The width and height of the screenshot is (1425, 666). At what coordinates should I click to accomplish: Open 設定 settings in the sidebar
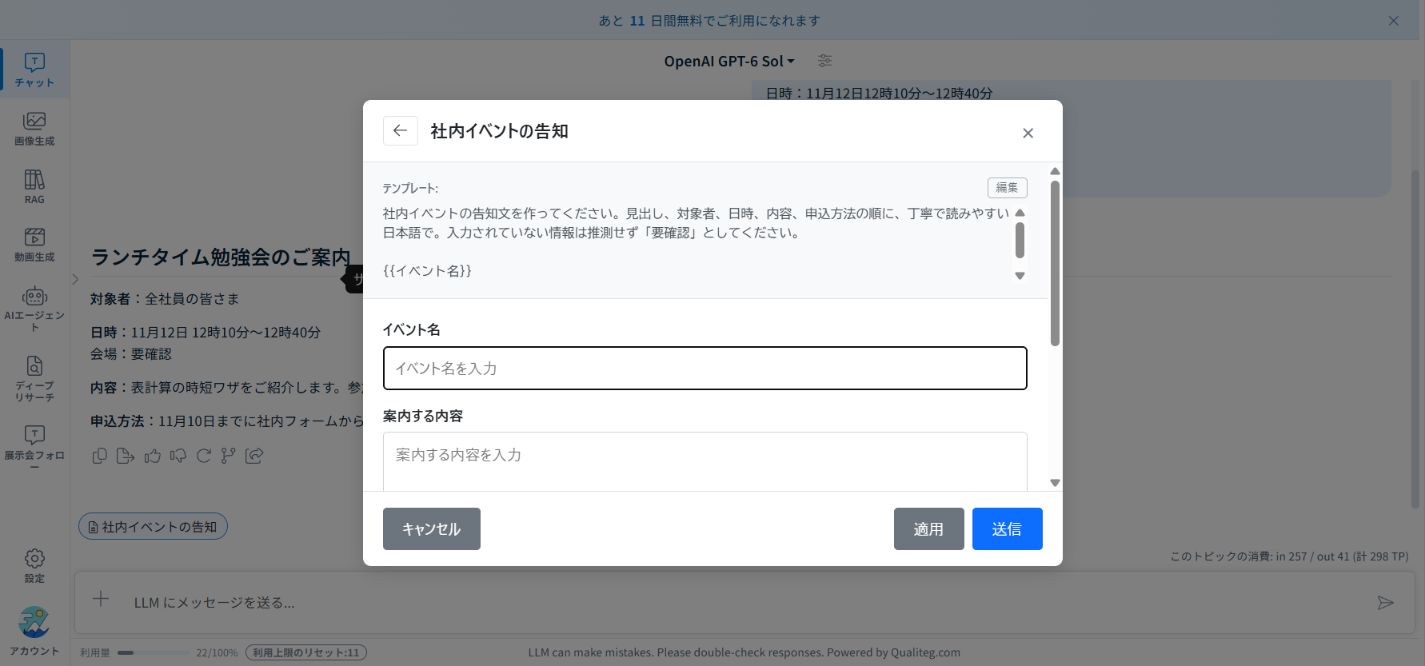click(35, 566)
